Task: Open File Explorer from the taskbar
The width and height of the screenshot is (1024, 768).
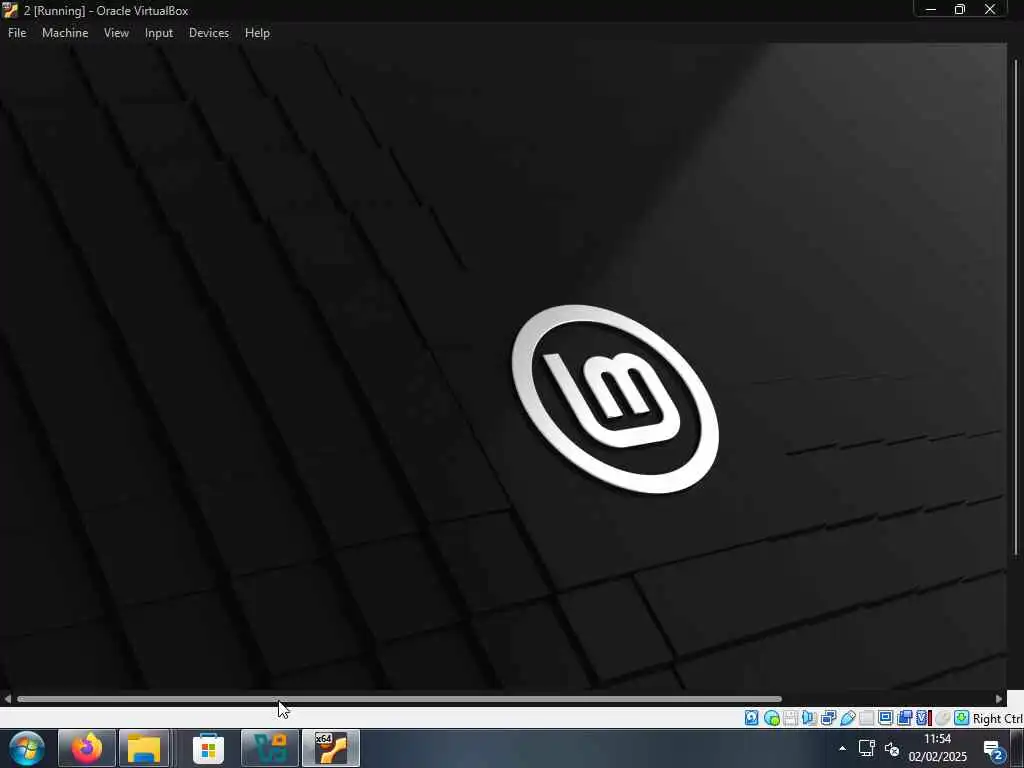Action: click(x=144, y=748)
